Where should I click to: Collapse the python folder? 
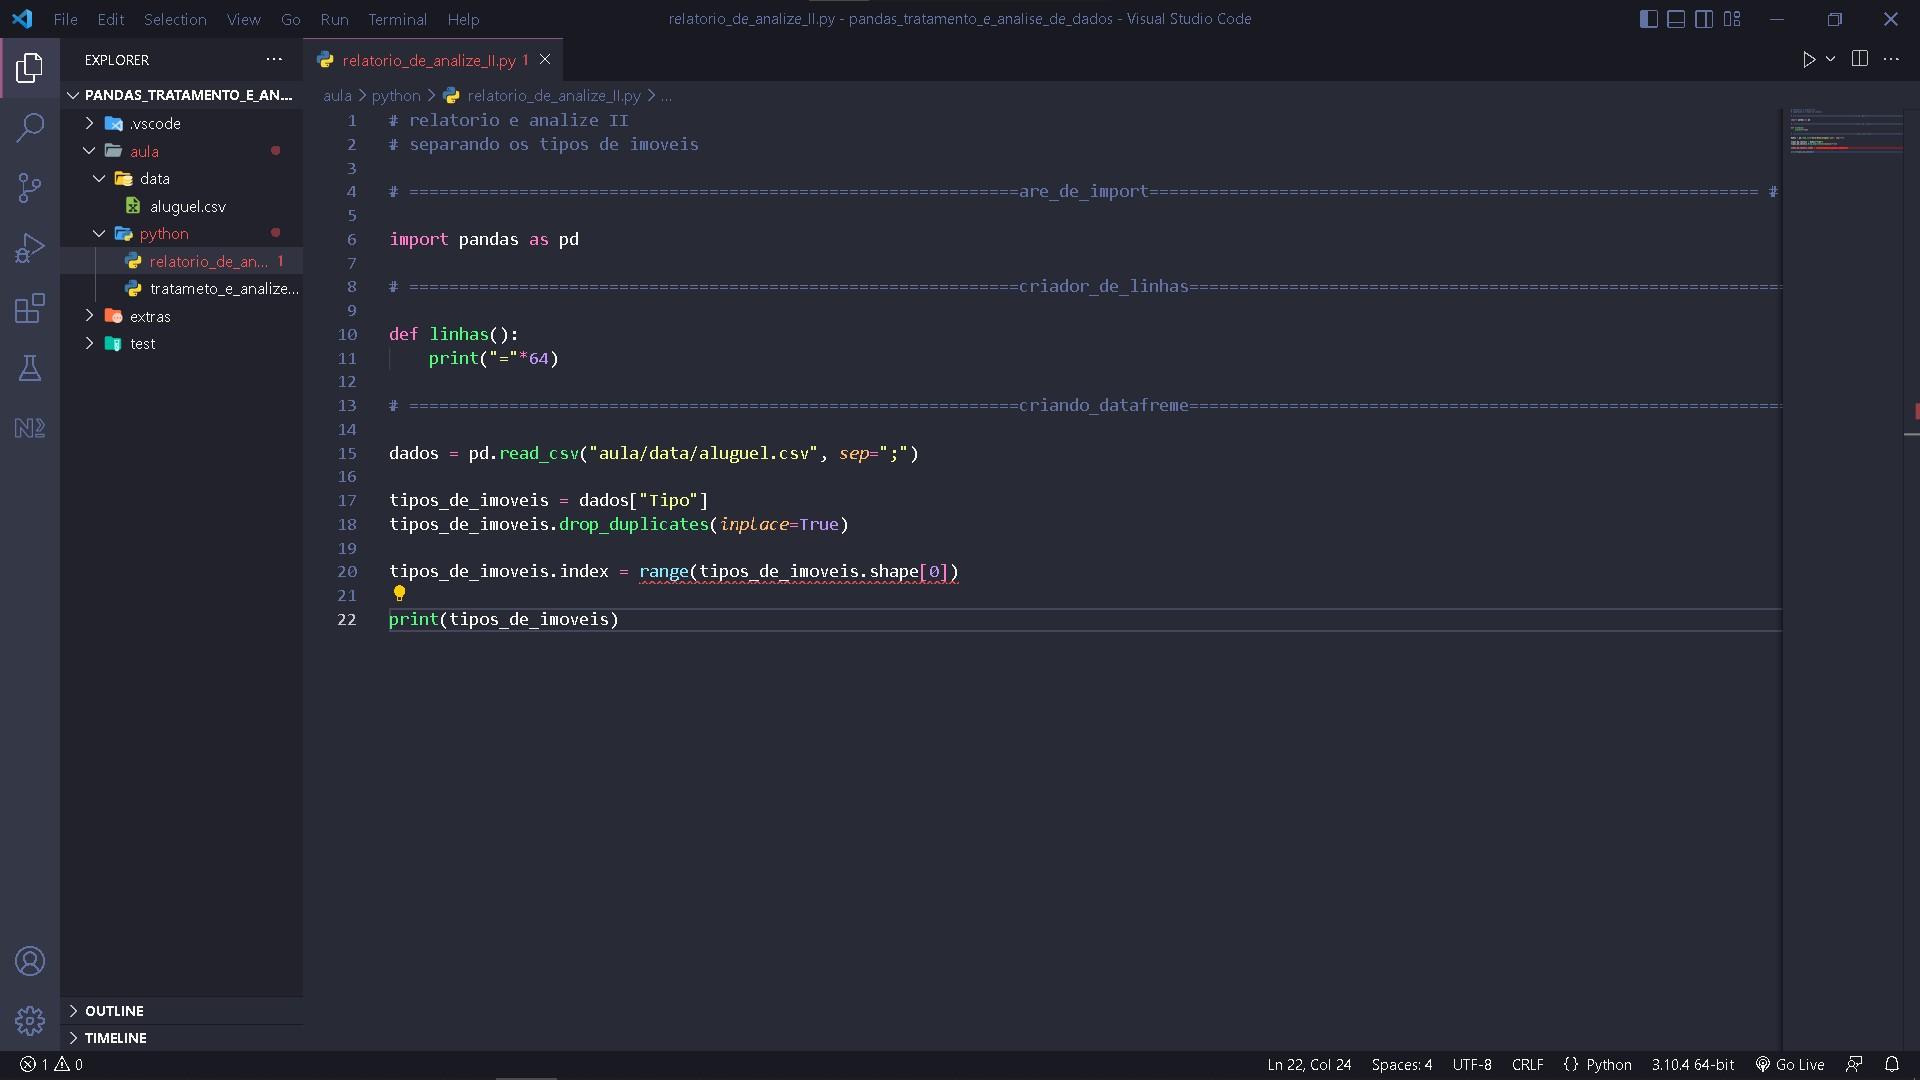pyautogui.click(x=181, y=233)
